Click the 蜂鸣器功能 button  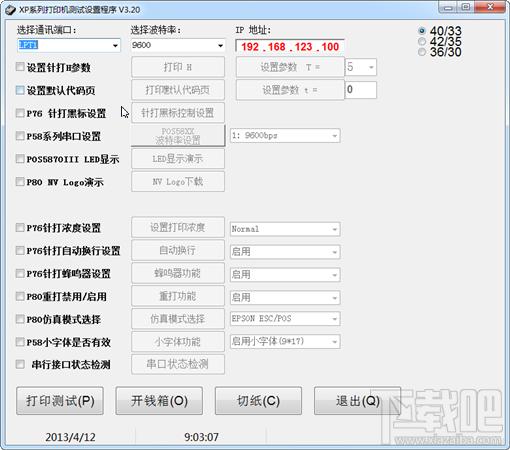coord(178,273)
